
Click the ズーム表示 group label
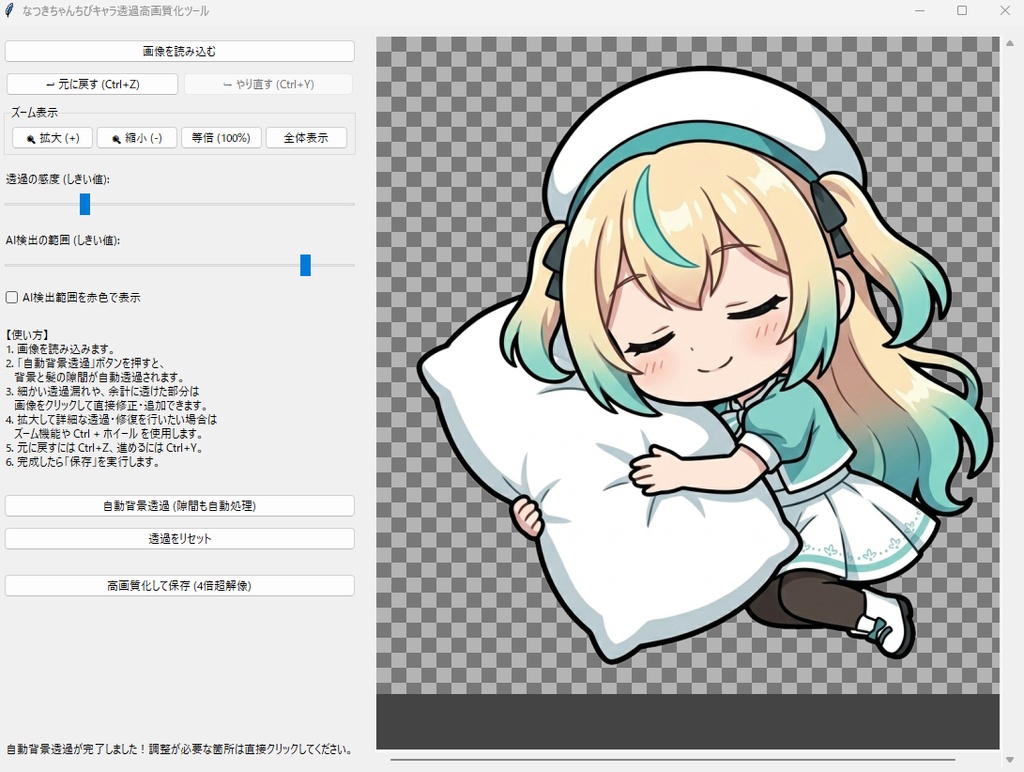[x=34, y=112]
